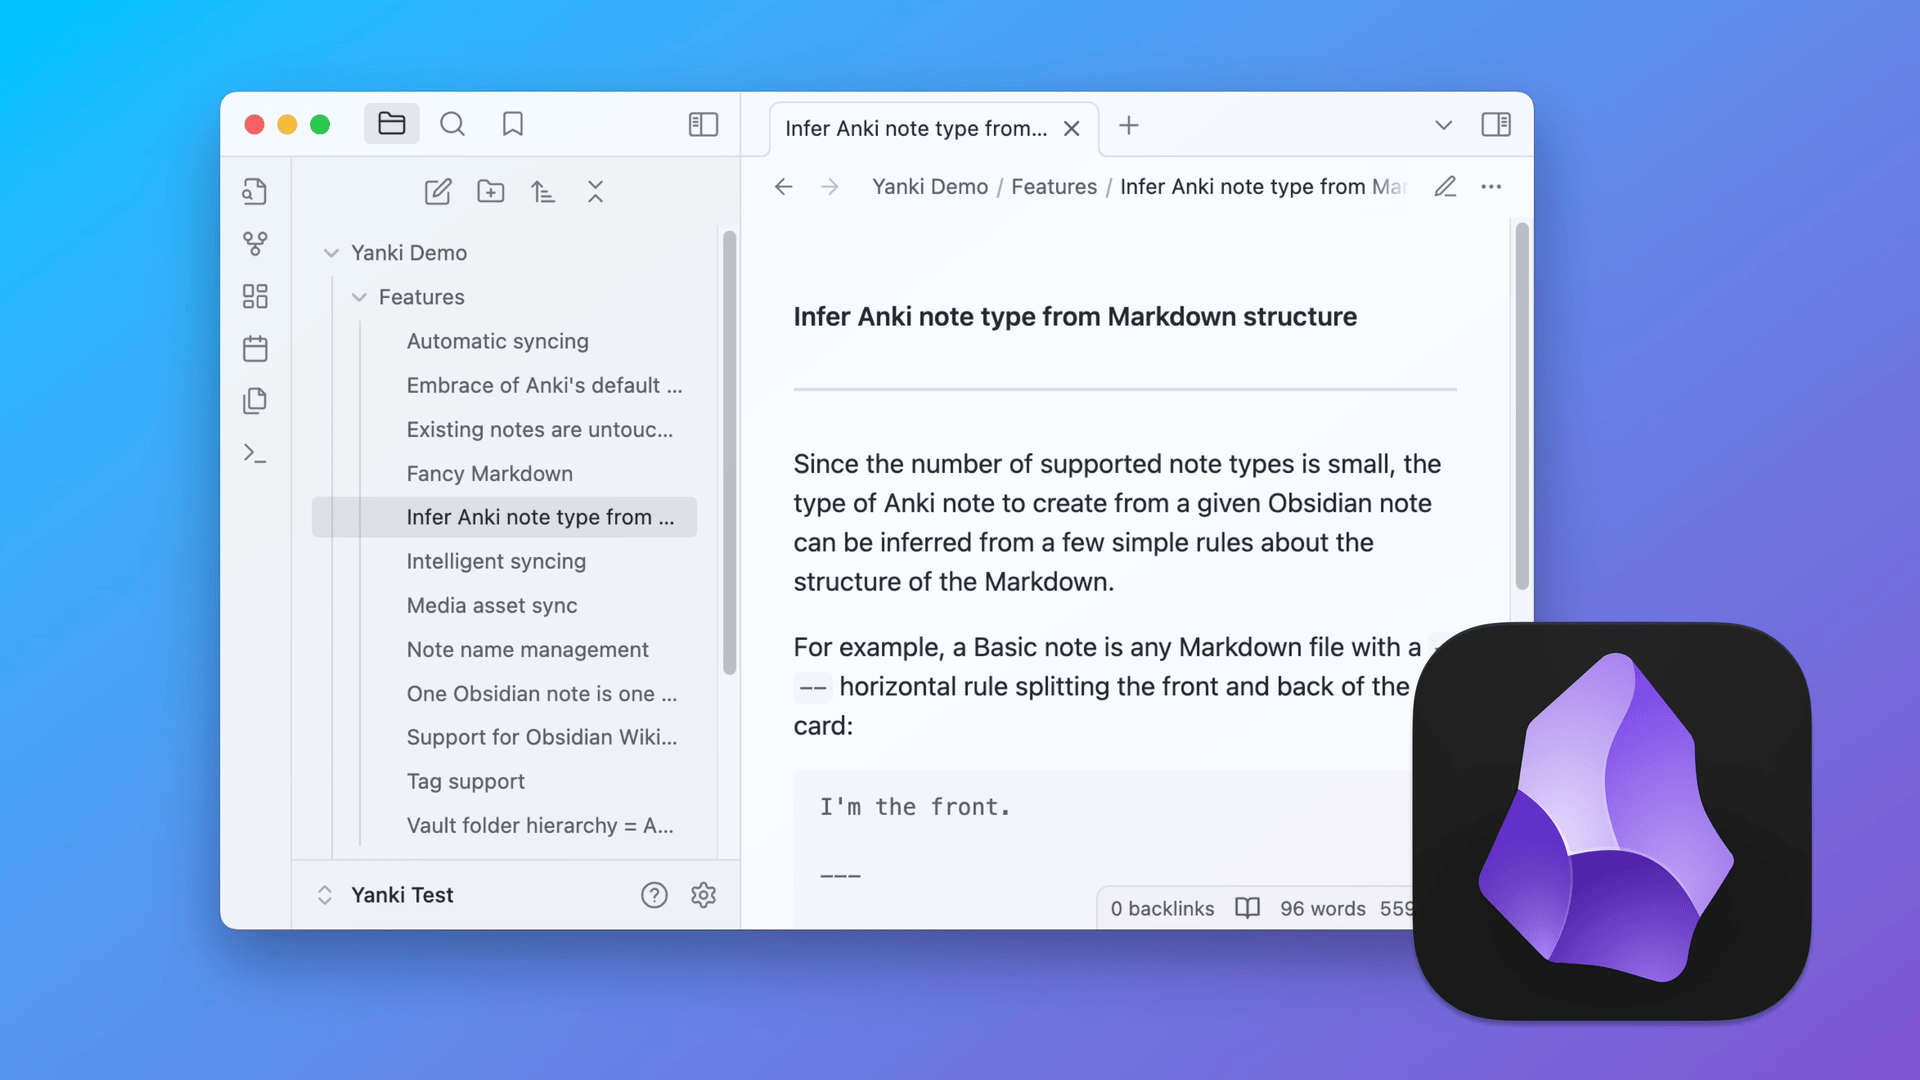Switch to the search tab
1920x1080 pixels.
tap(452, 124)
